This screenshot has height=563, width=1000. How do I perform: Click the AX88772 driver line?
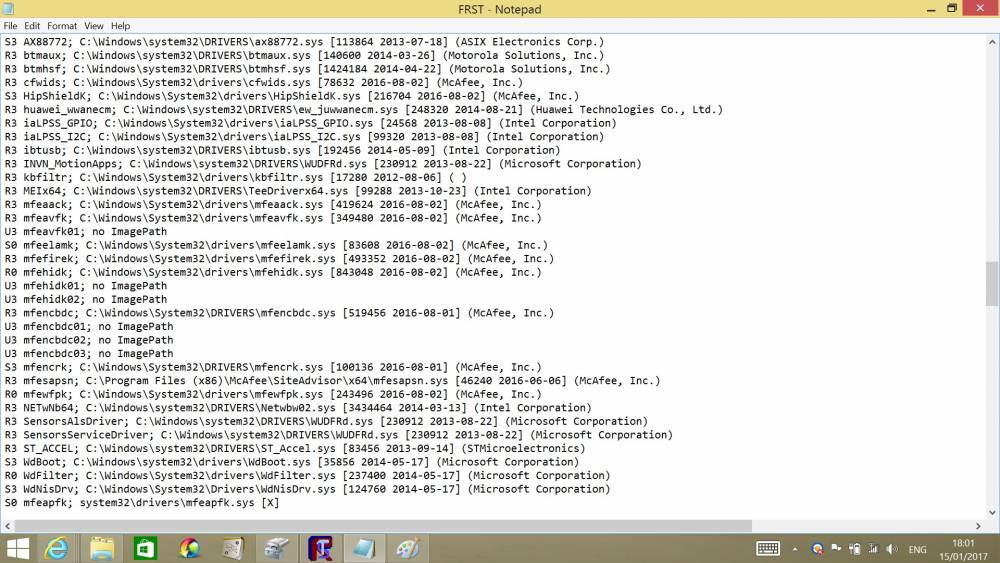coord(304,41)
